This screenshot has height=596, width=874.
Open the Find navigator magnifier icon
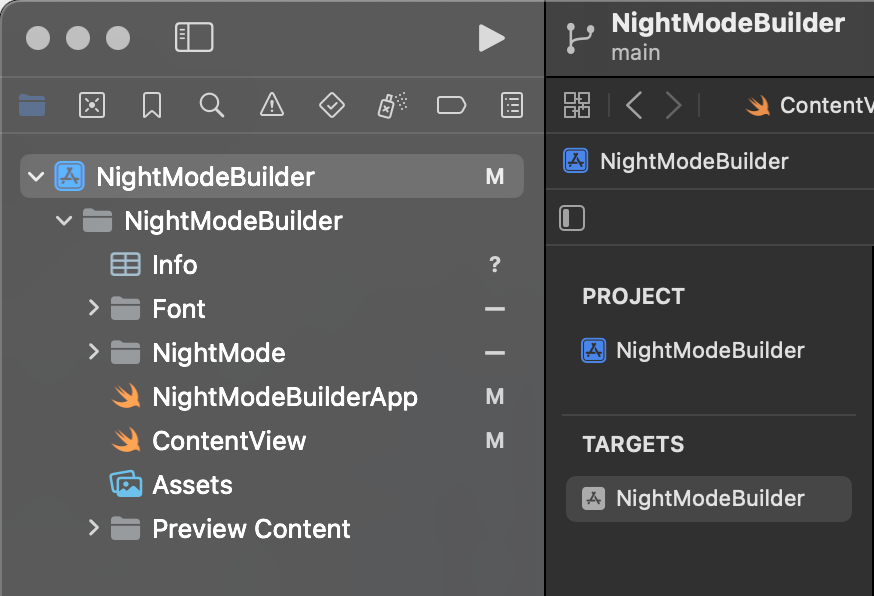[211, 105]
